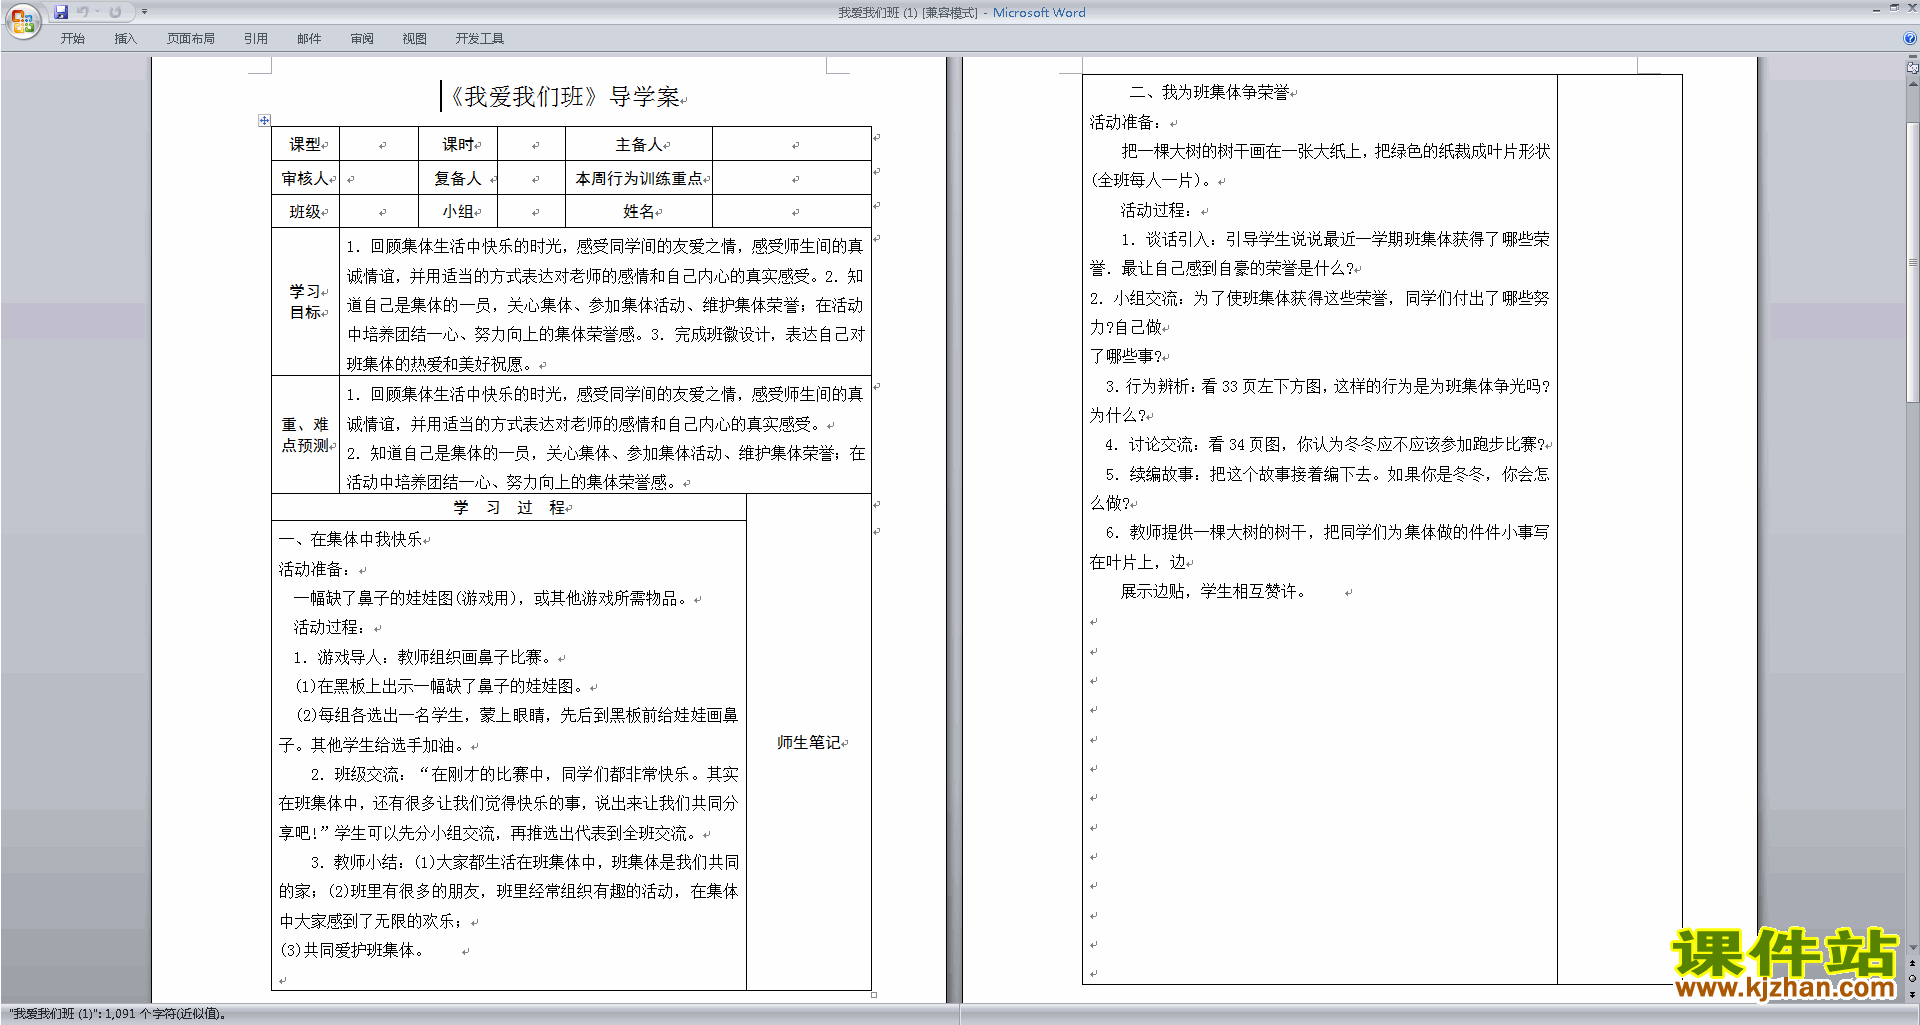Click the Redo icon
Viewport: 1920px width, 1025px height.
tap(115, 12)
